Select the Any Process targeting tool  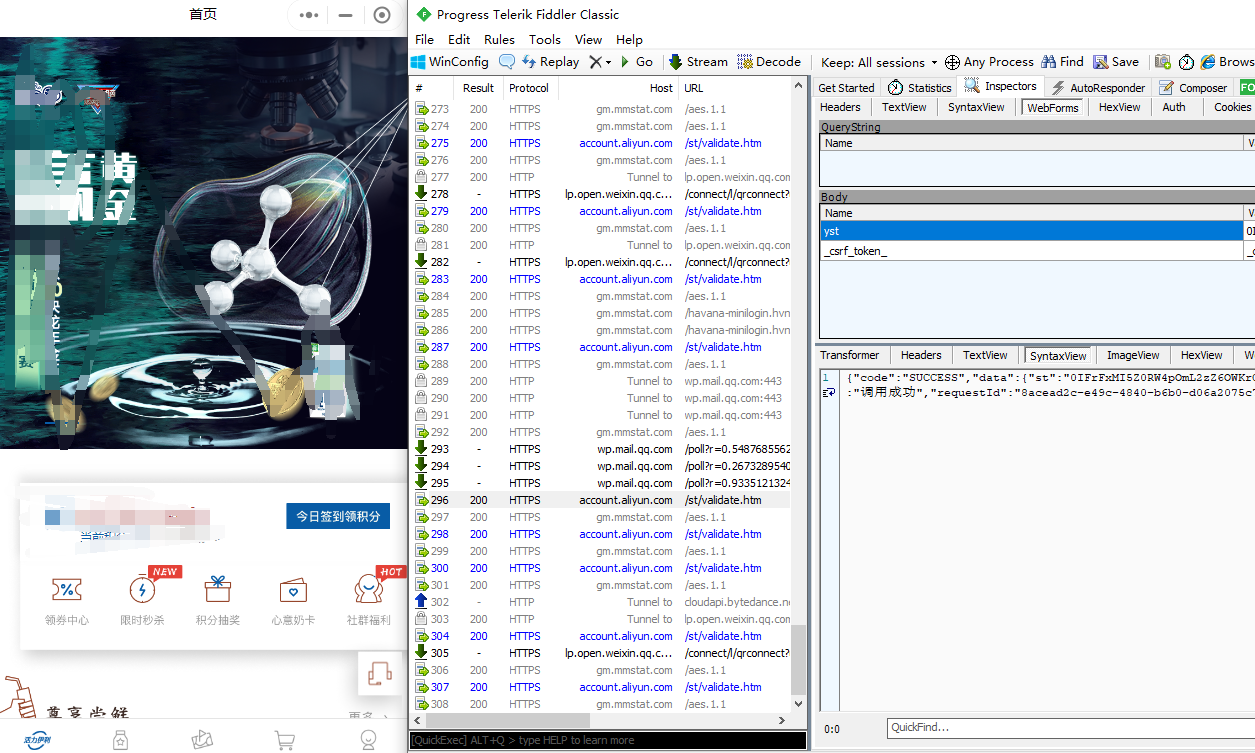tap(989, 61)
